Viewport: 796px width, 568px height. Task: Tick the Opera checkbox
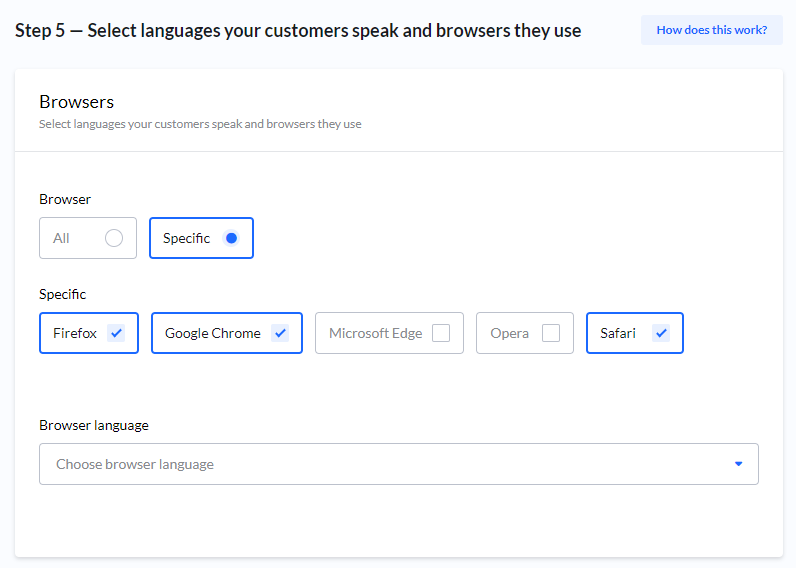tap(551, 333)
